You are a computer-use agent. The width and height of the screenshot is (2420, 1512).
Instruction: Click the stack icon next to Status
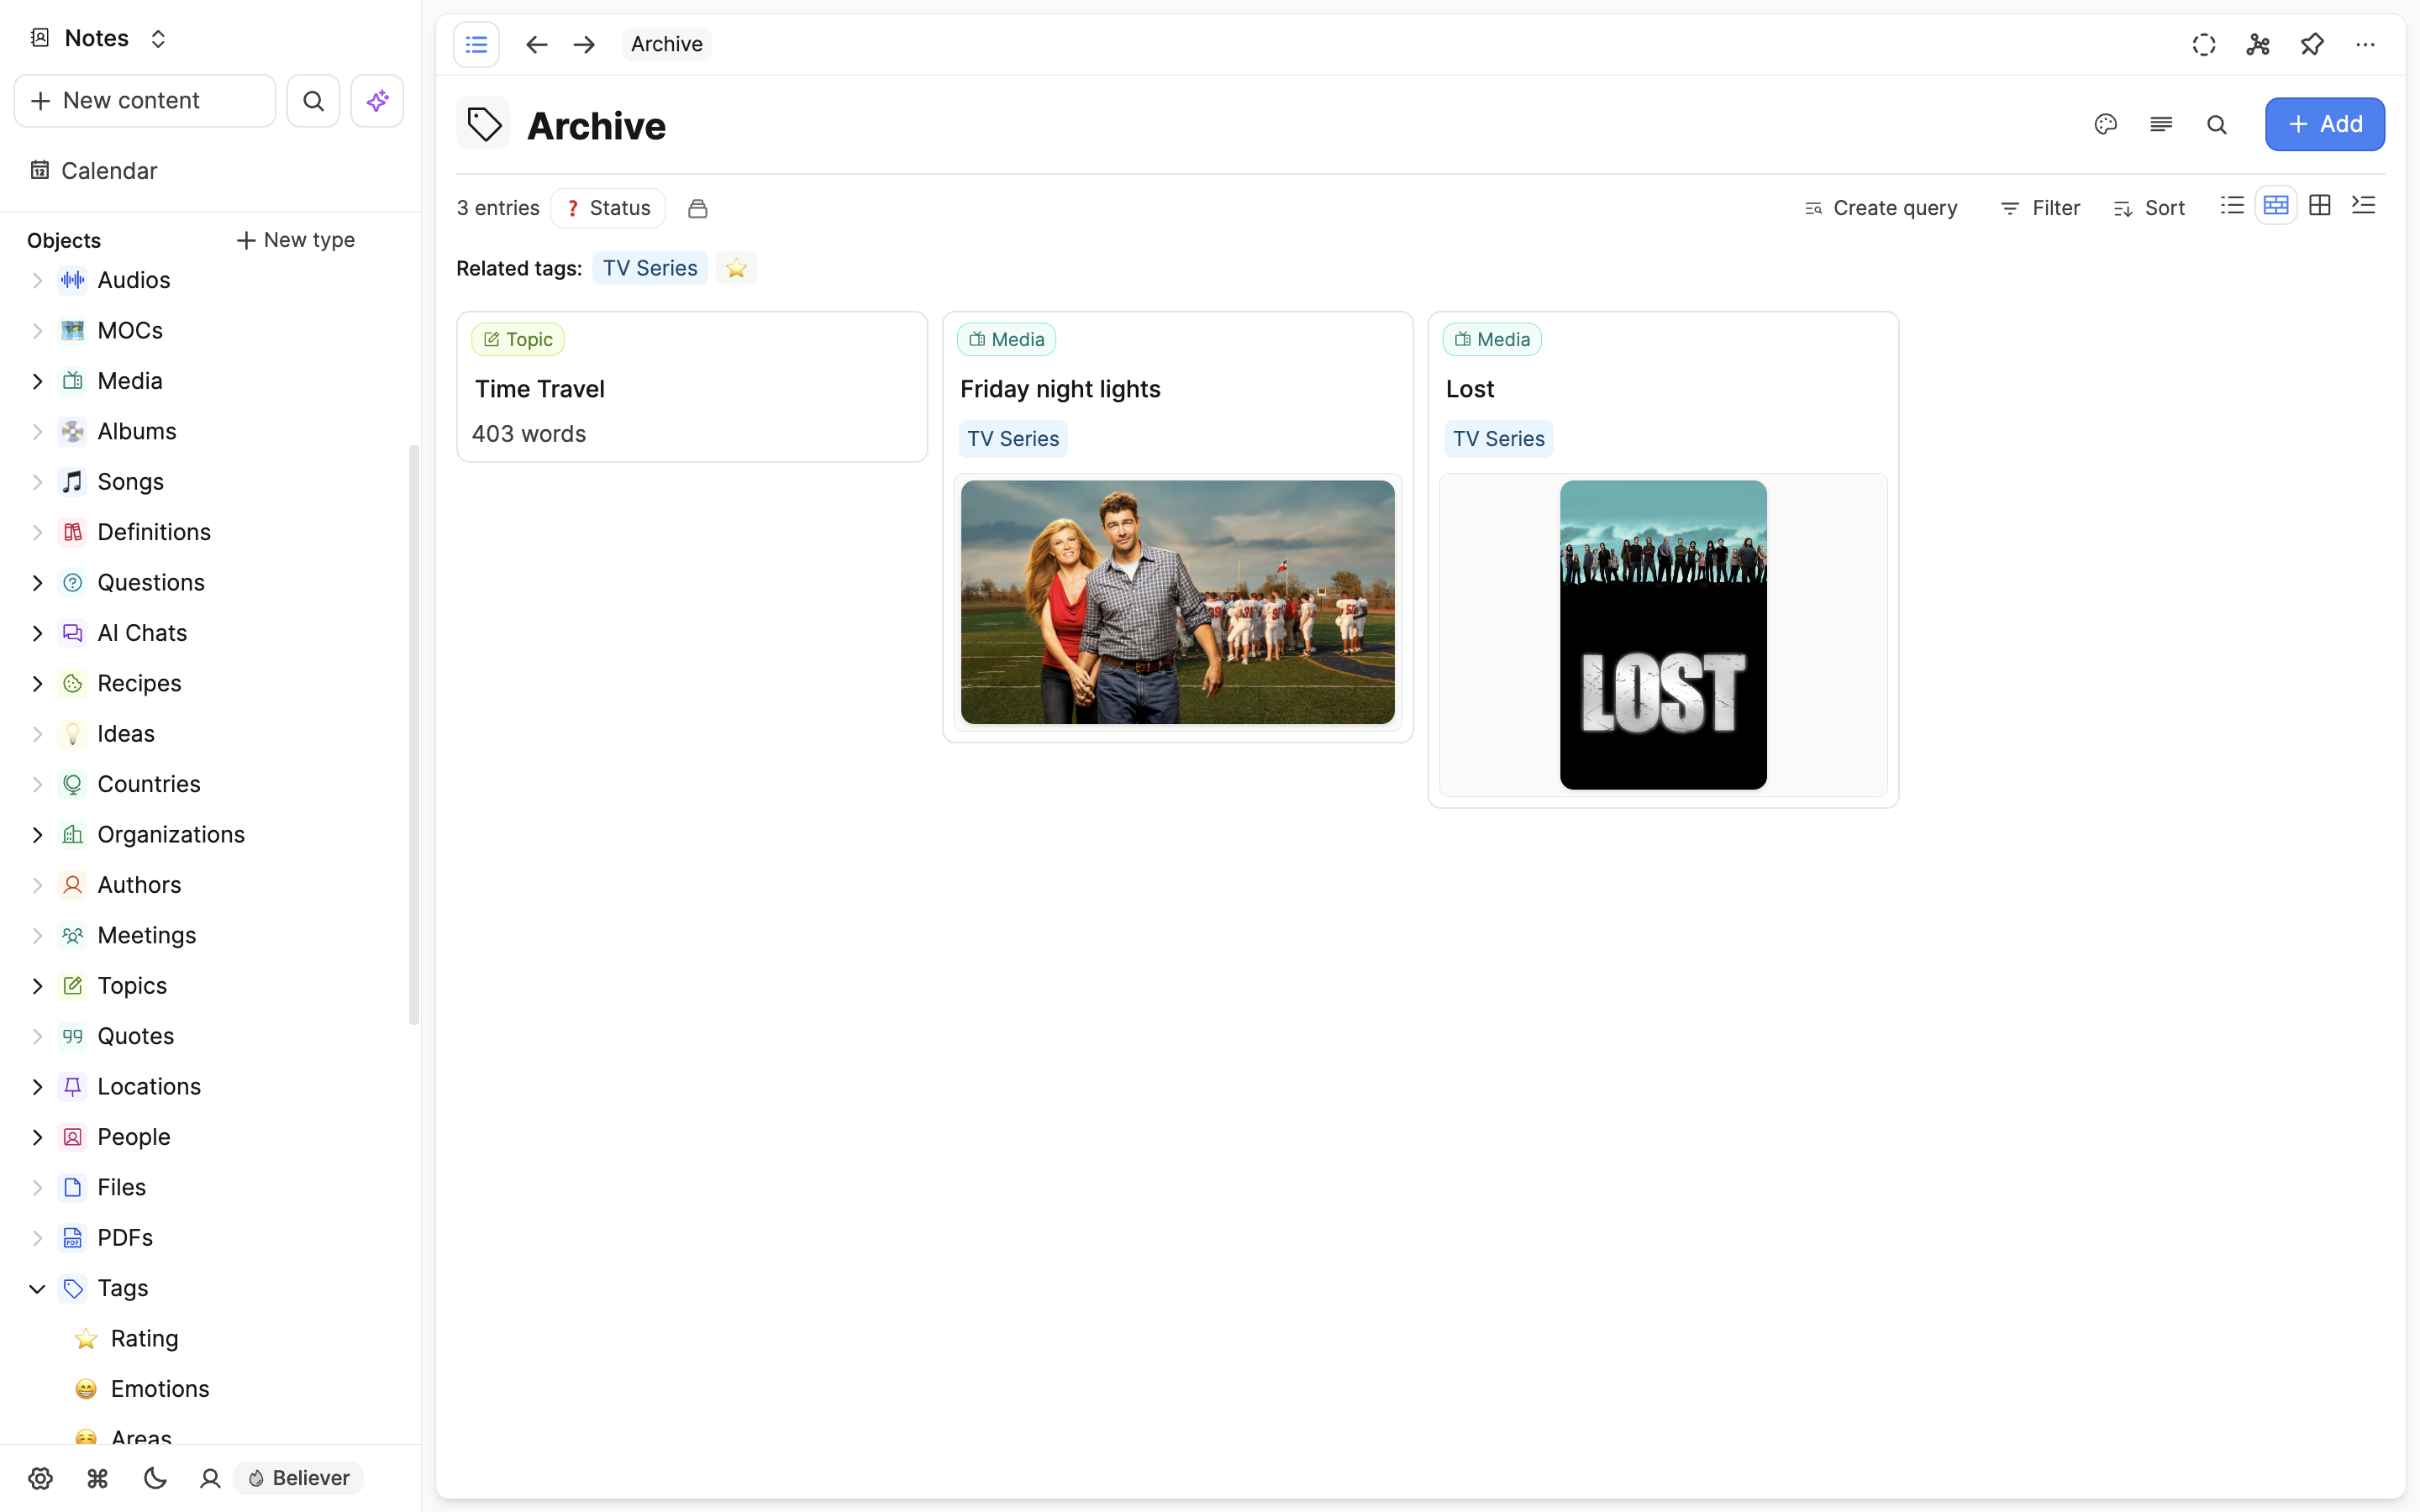698,208
